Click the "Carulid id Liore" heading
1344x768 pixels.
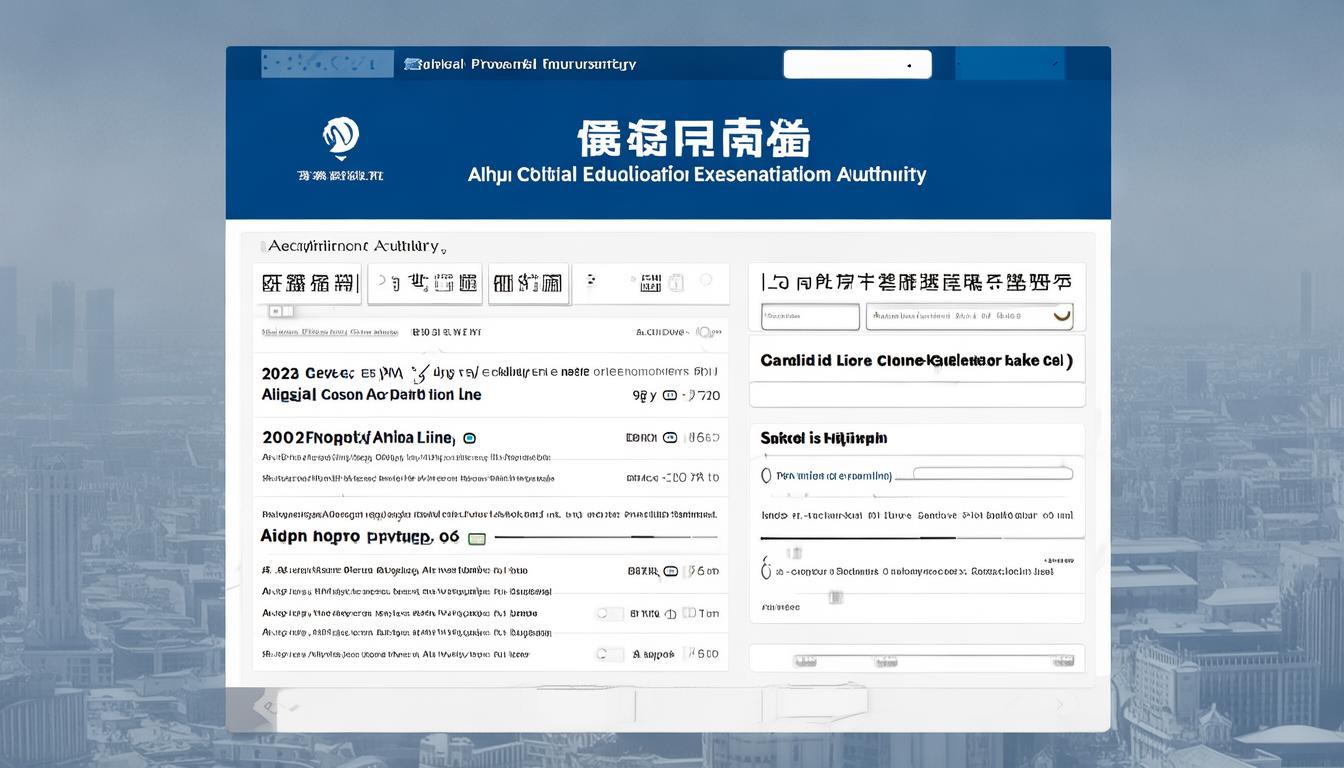(916, 361)
